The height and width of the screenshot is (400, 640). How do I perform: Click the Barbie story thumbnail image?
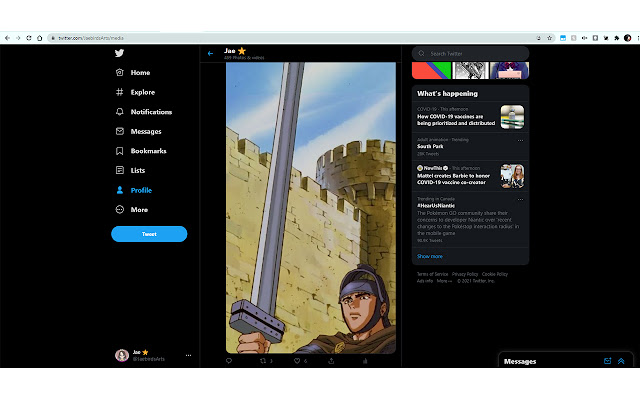(x=512, y=176)
